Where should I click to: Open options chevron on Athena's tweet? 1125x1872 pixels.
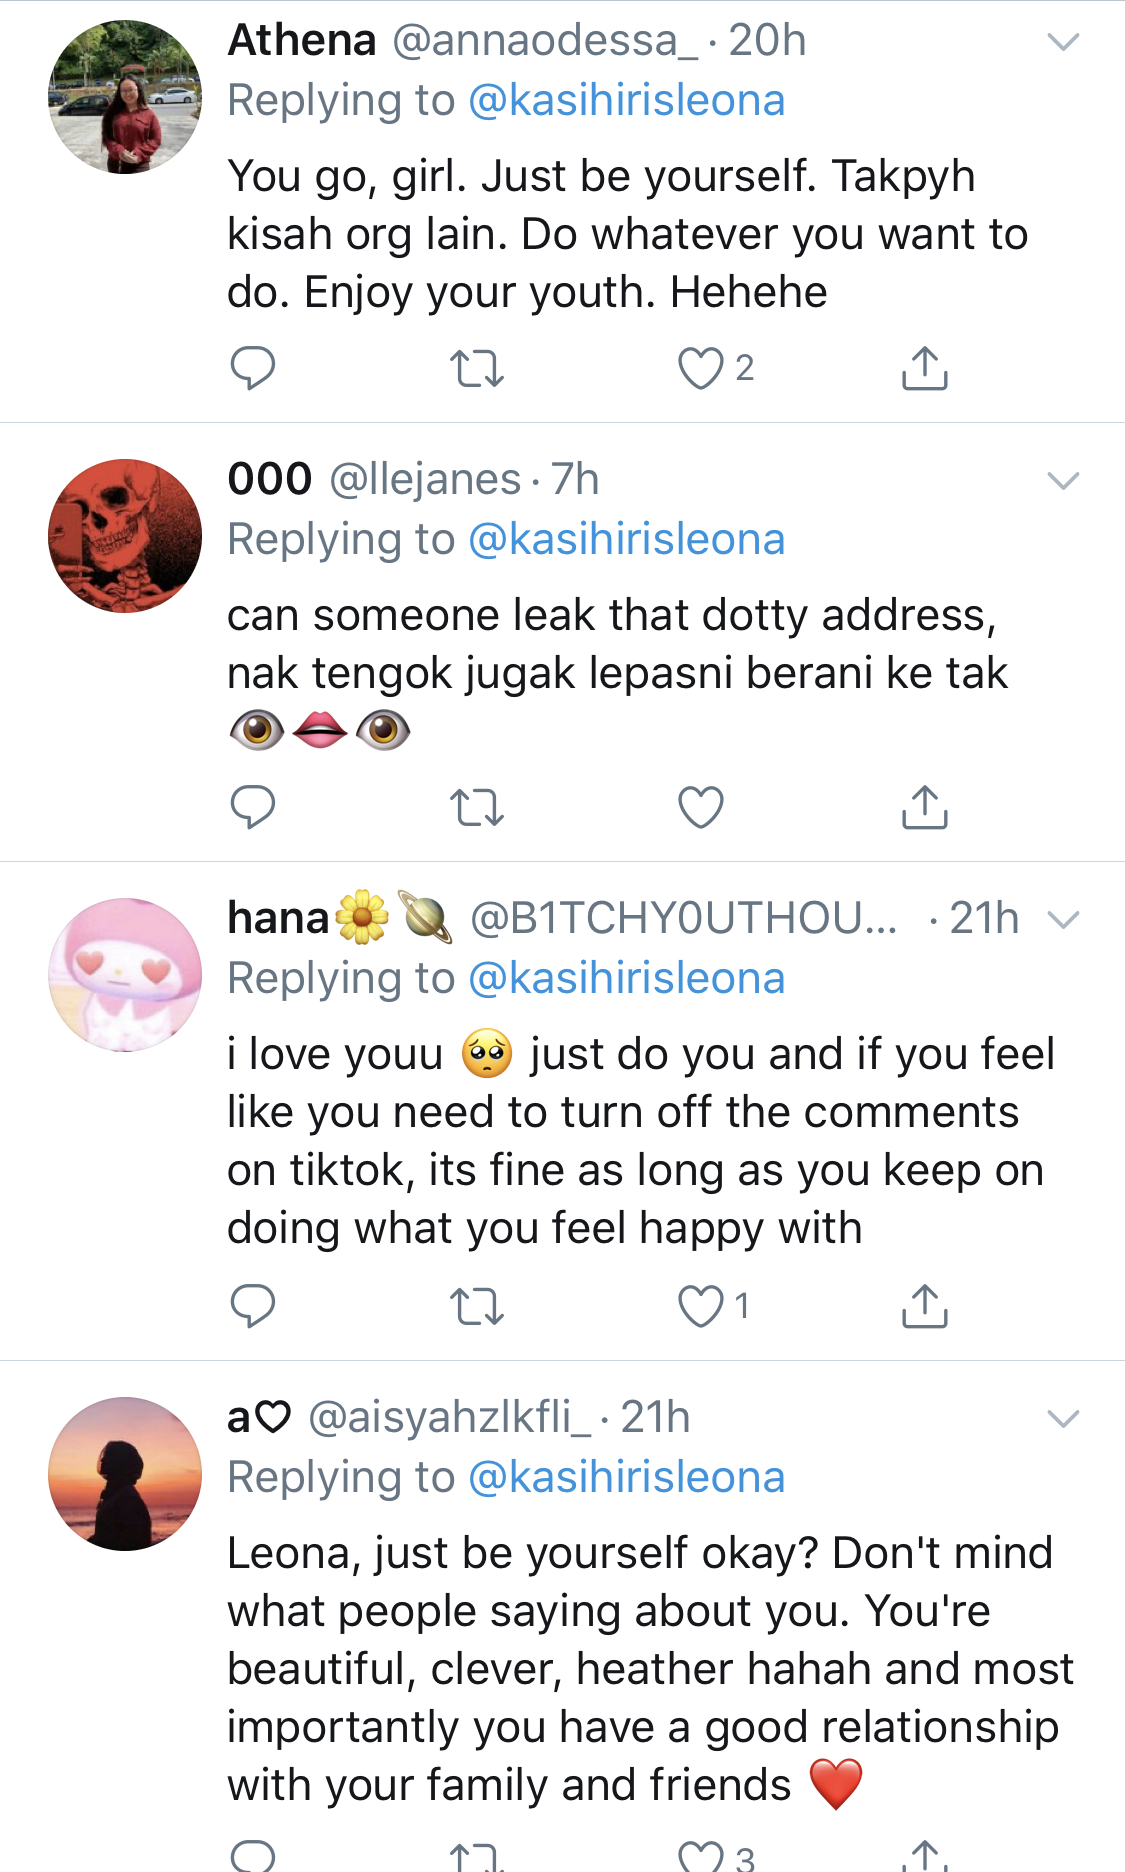click(x=1063, y=42)
